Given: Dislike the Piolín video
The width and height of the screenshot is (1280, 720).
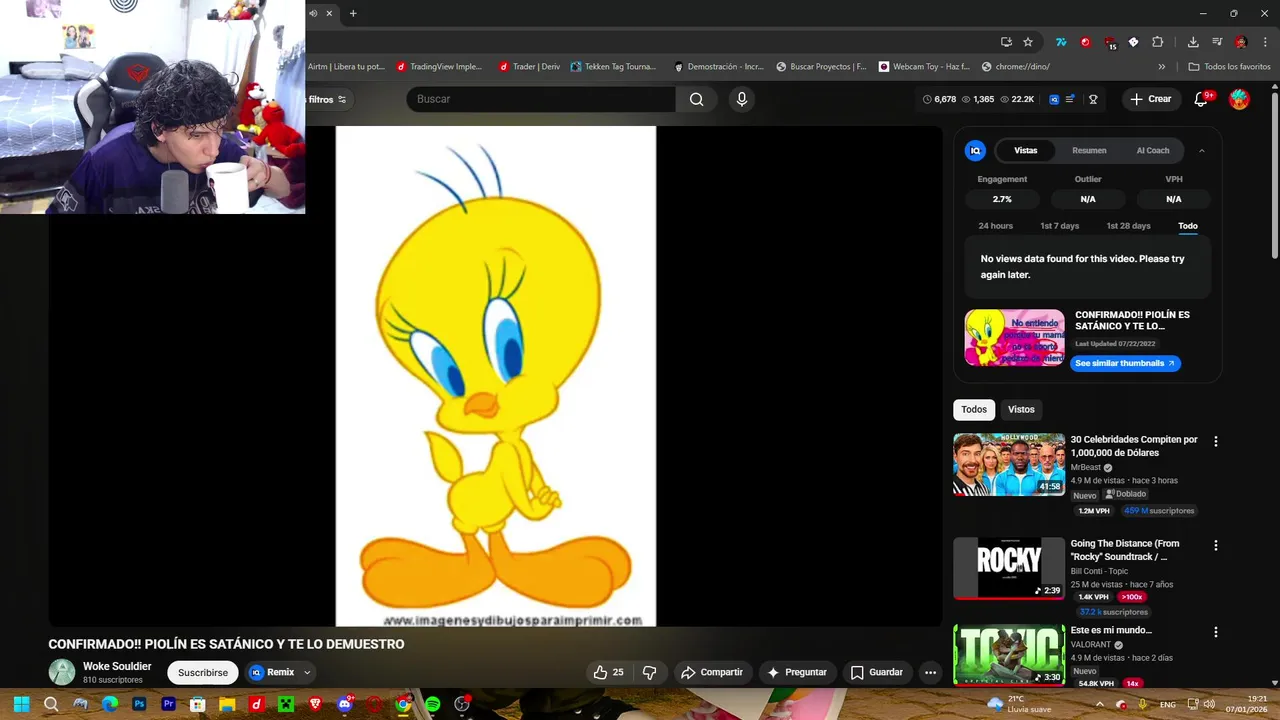Looking at the screenshot, I should [649, 673].
